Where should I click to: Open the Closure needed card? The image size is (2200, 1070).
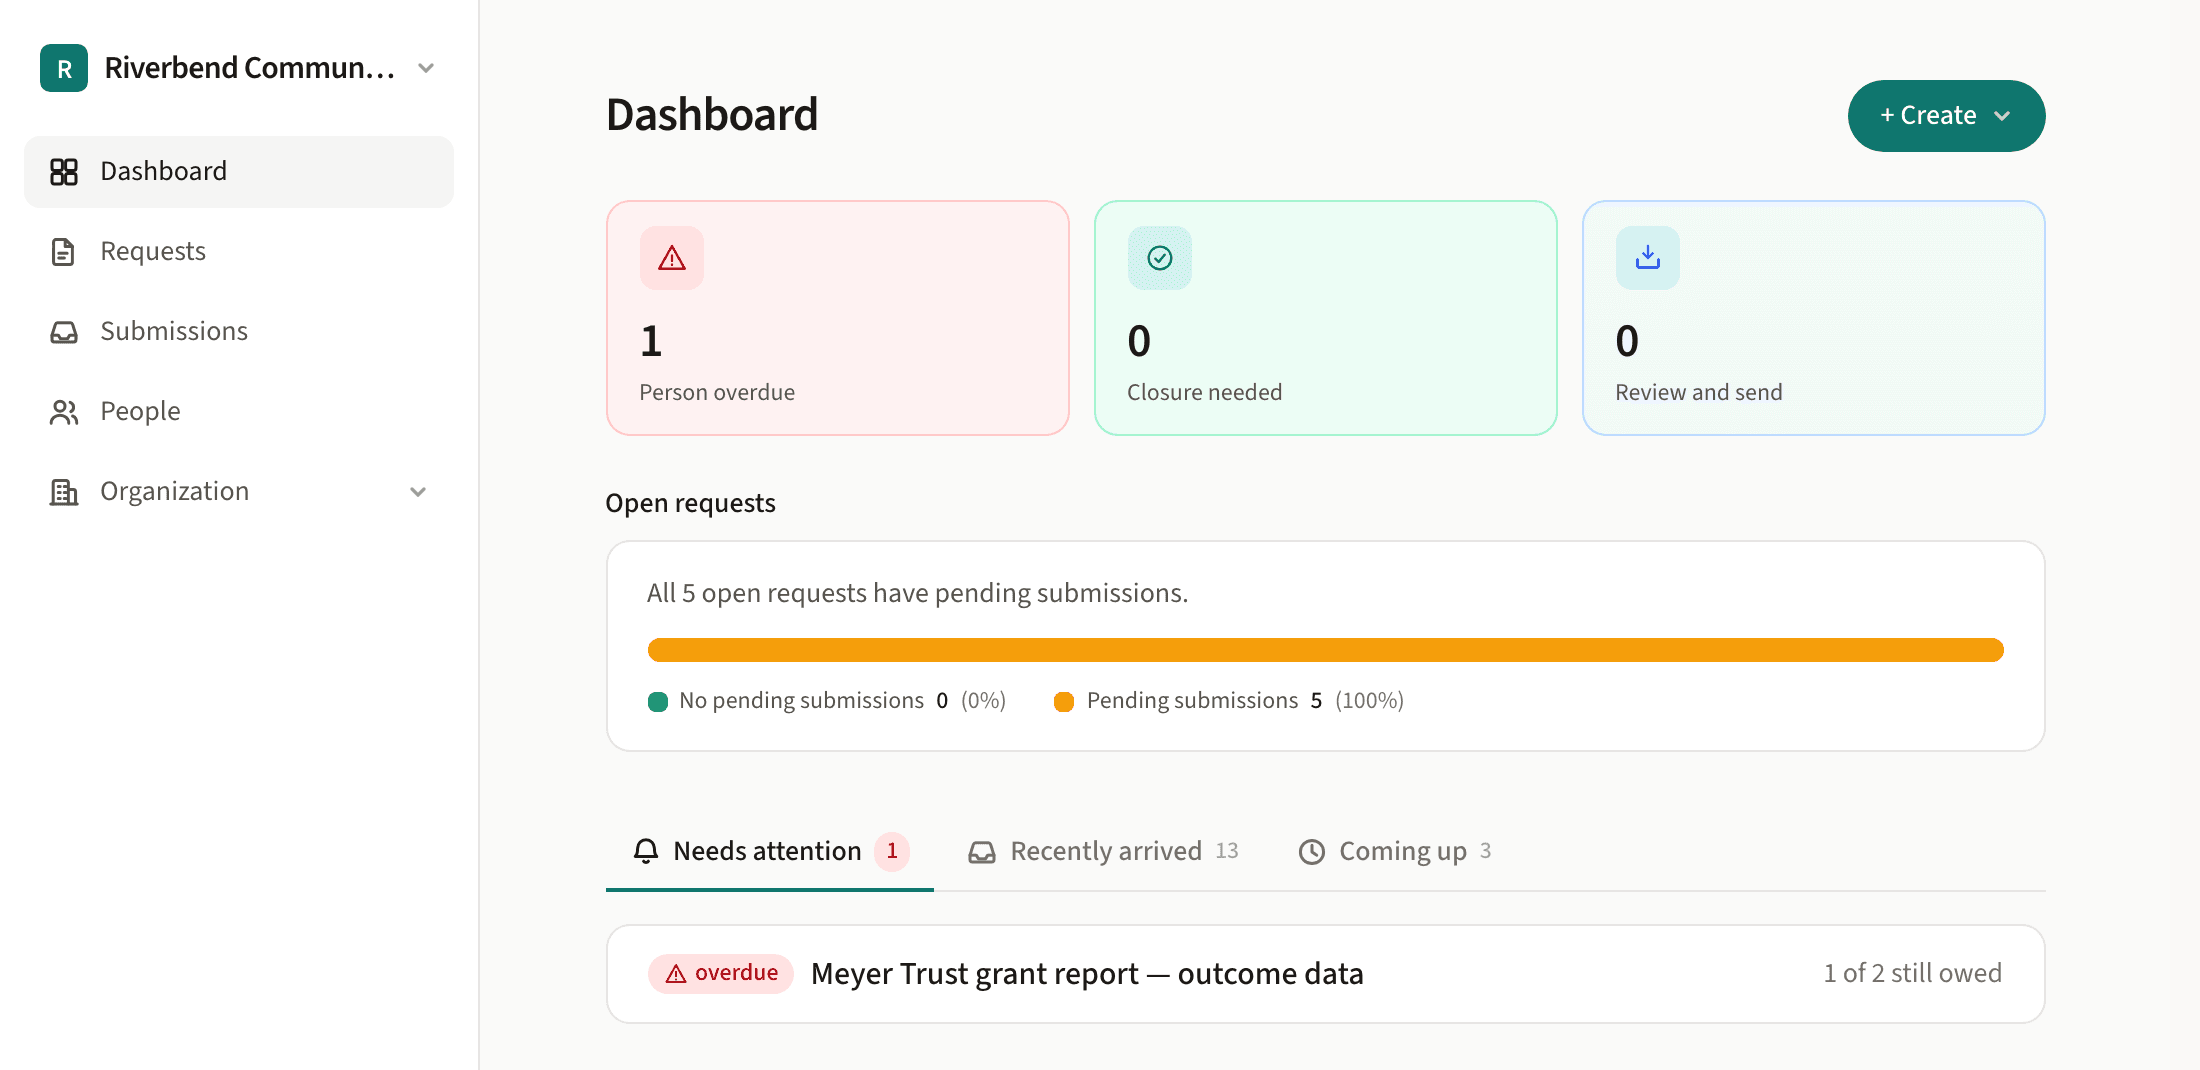(x=1326, y=318)
